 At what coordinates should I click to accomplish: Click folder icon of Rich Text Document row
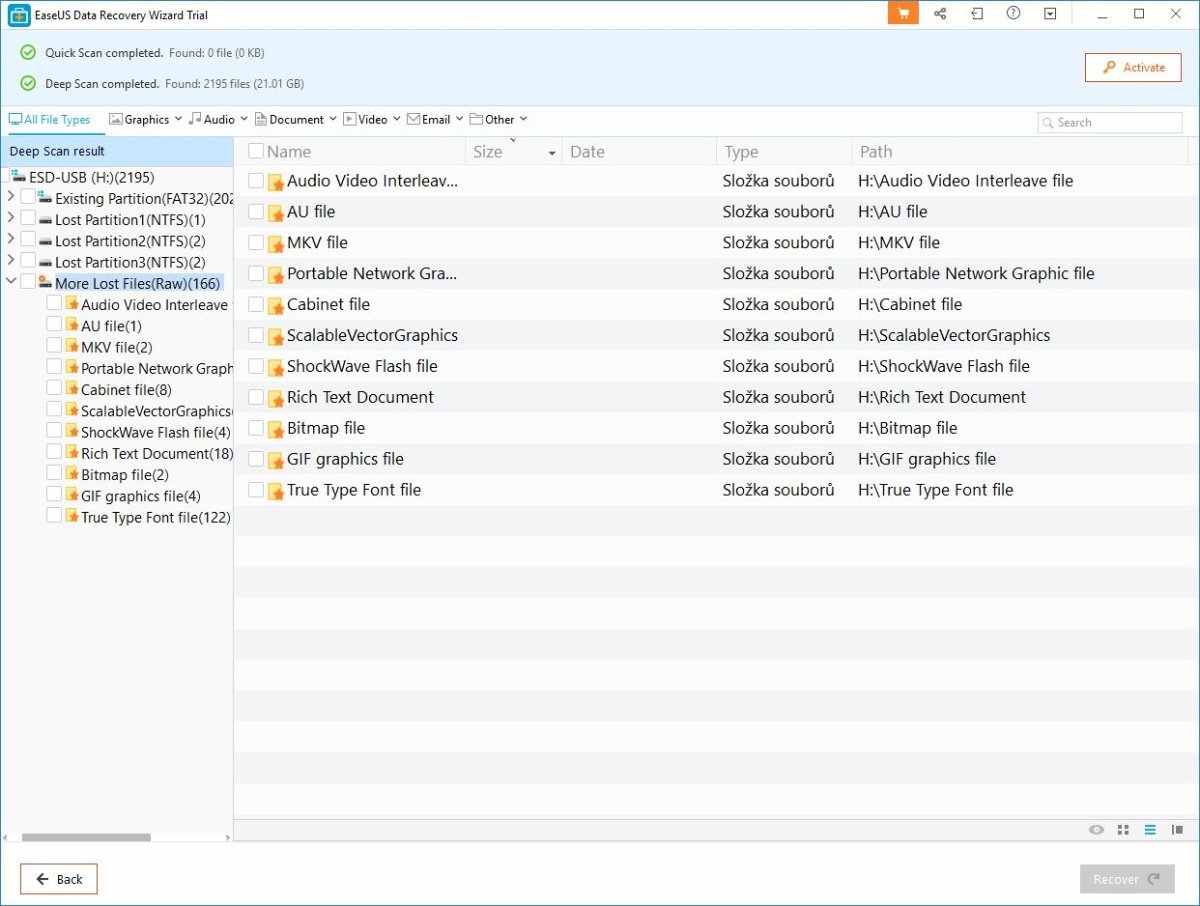point(276,399)
